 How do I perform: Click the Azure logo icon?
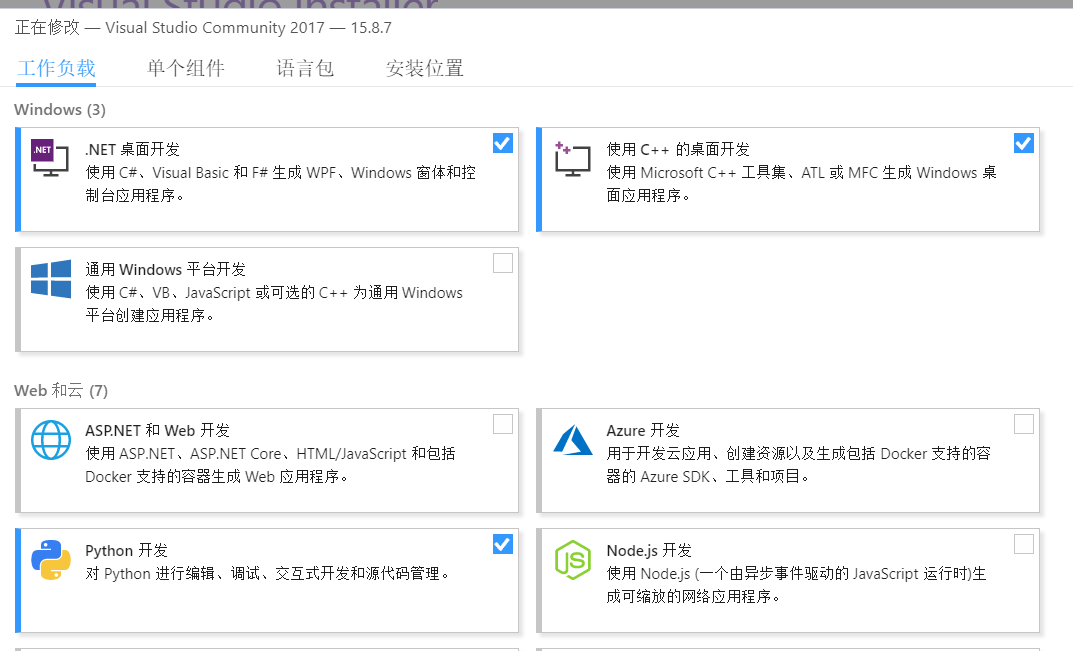click(x=573, y=440)
